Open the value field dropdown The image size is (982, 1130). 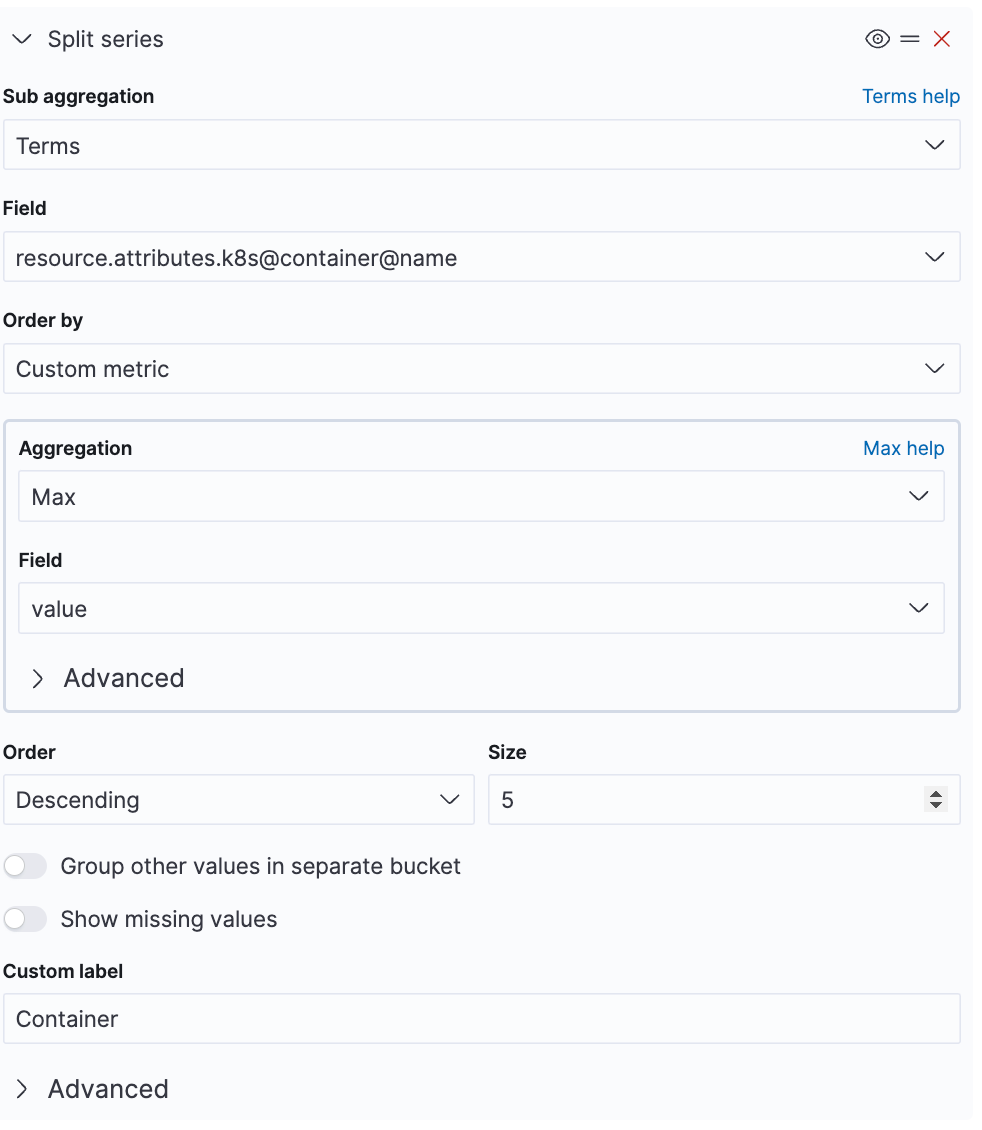coord(481,609)
